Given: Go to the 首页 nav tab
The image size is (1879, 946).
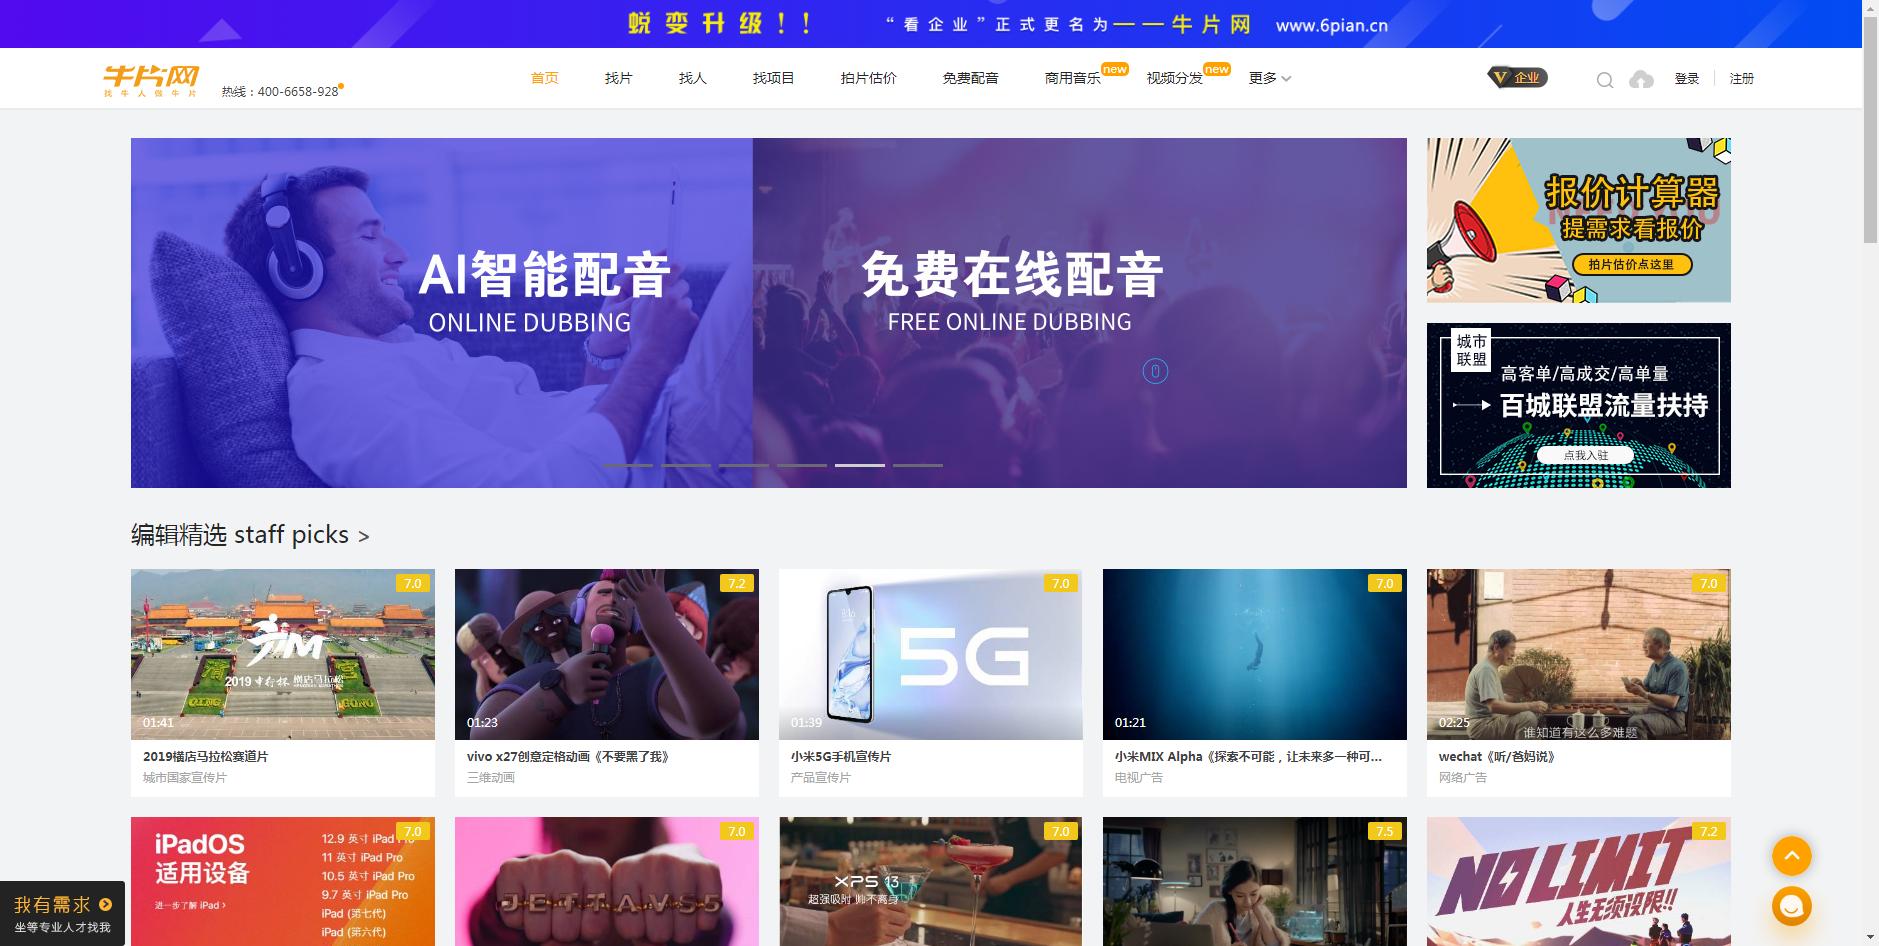Looking at the screenshot, I should pos(545,78).
